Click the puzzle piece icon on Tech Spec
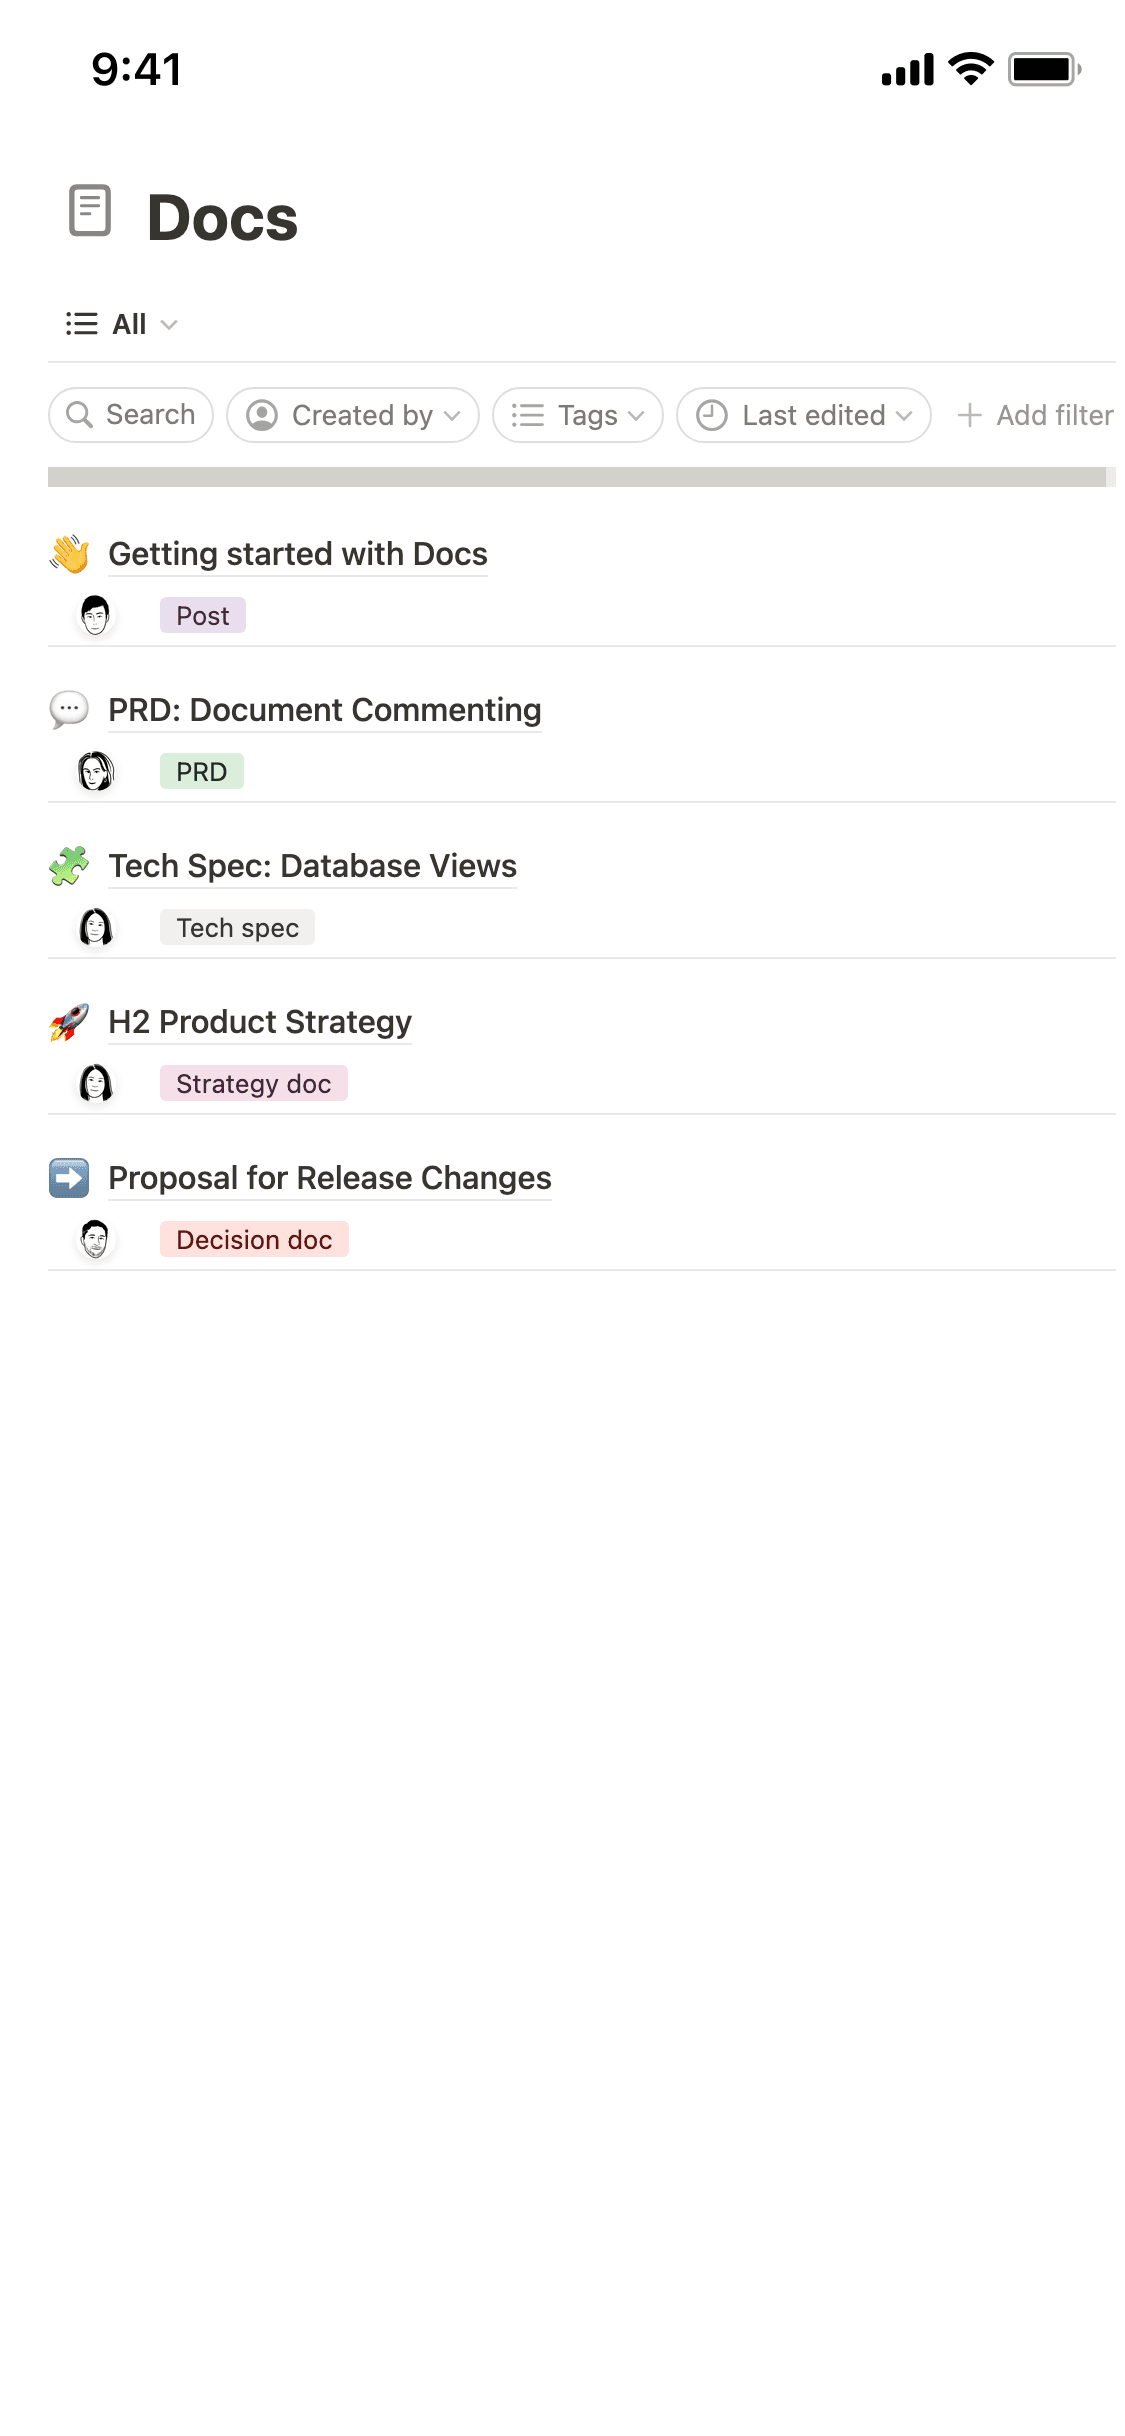 [x=69, y=866]
